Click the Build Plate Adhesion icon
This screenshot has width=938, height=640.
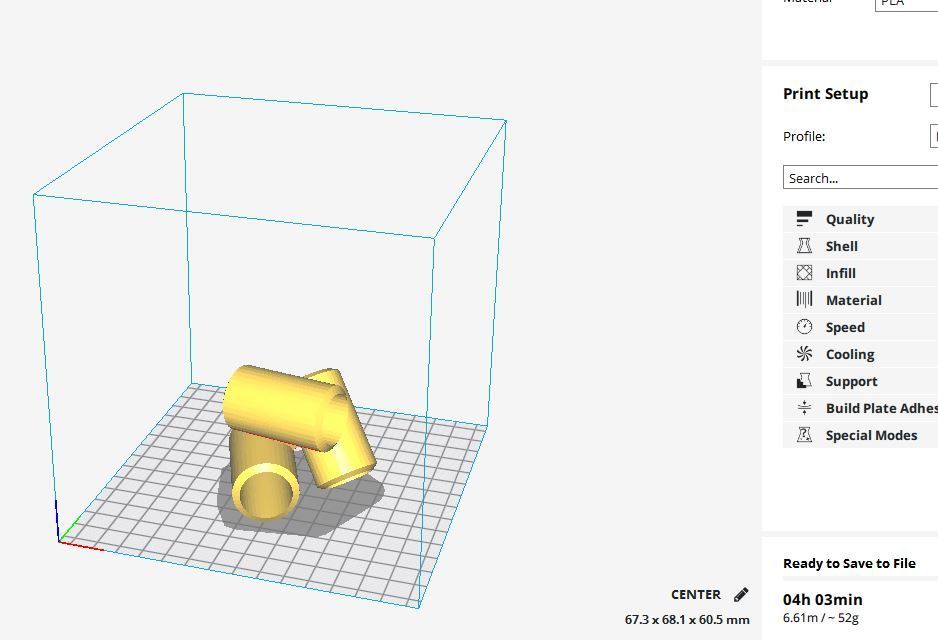click(804, 408)
